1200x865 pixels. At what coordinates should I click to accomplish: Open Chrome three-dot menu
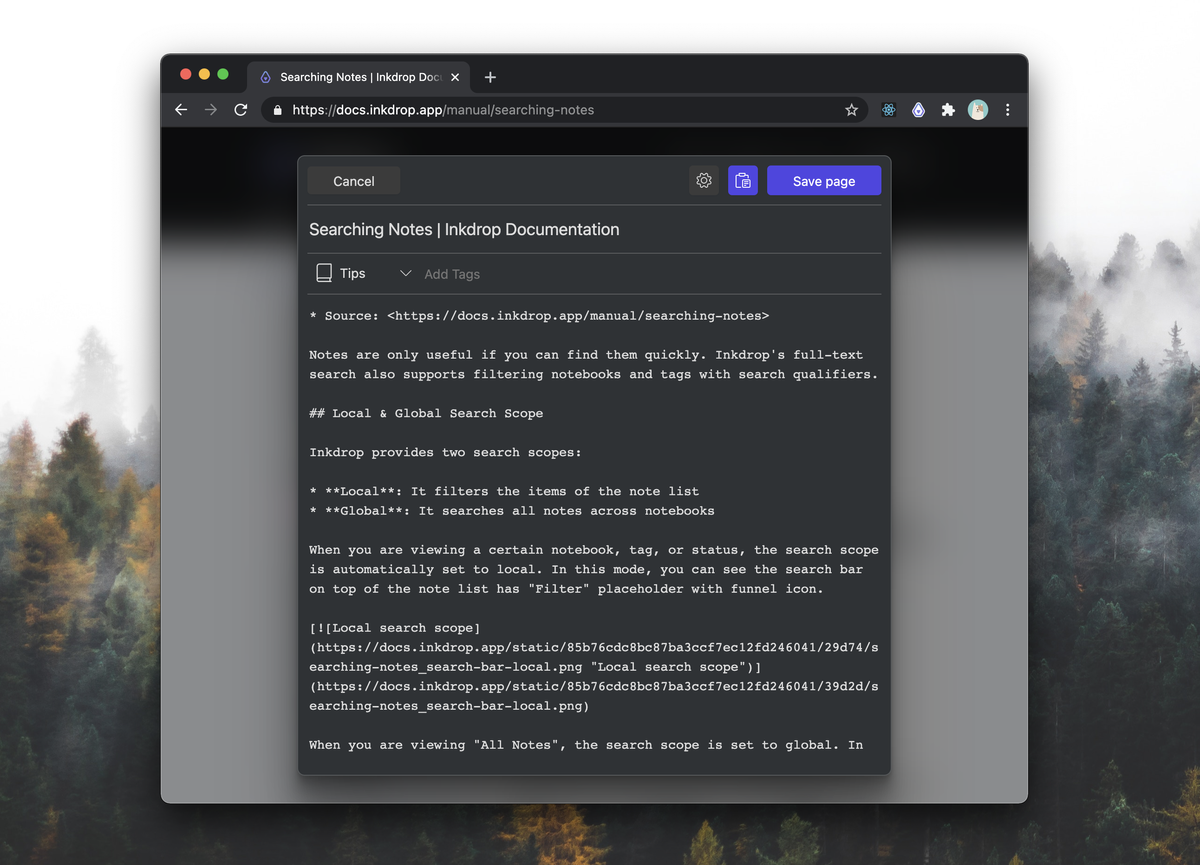[1007, 110]
